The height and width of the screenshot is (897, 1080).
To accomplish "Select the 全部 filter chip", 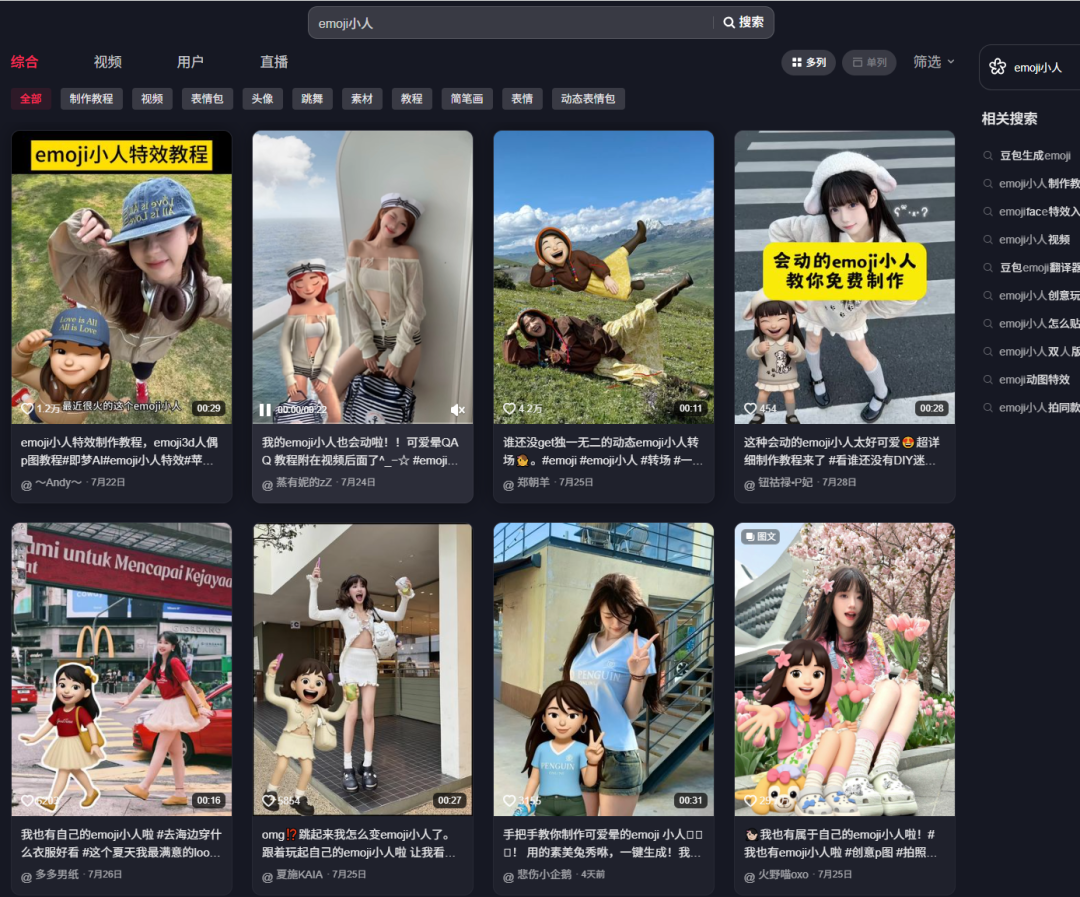I will pyautogui.click(x=31, y=99).
